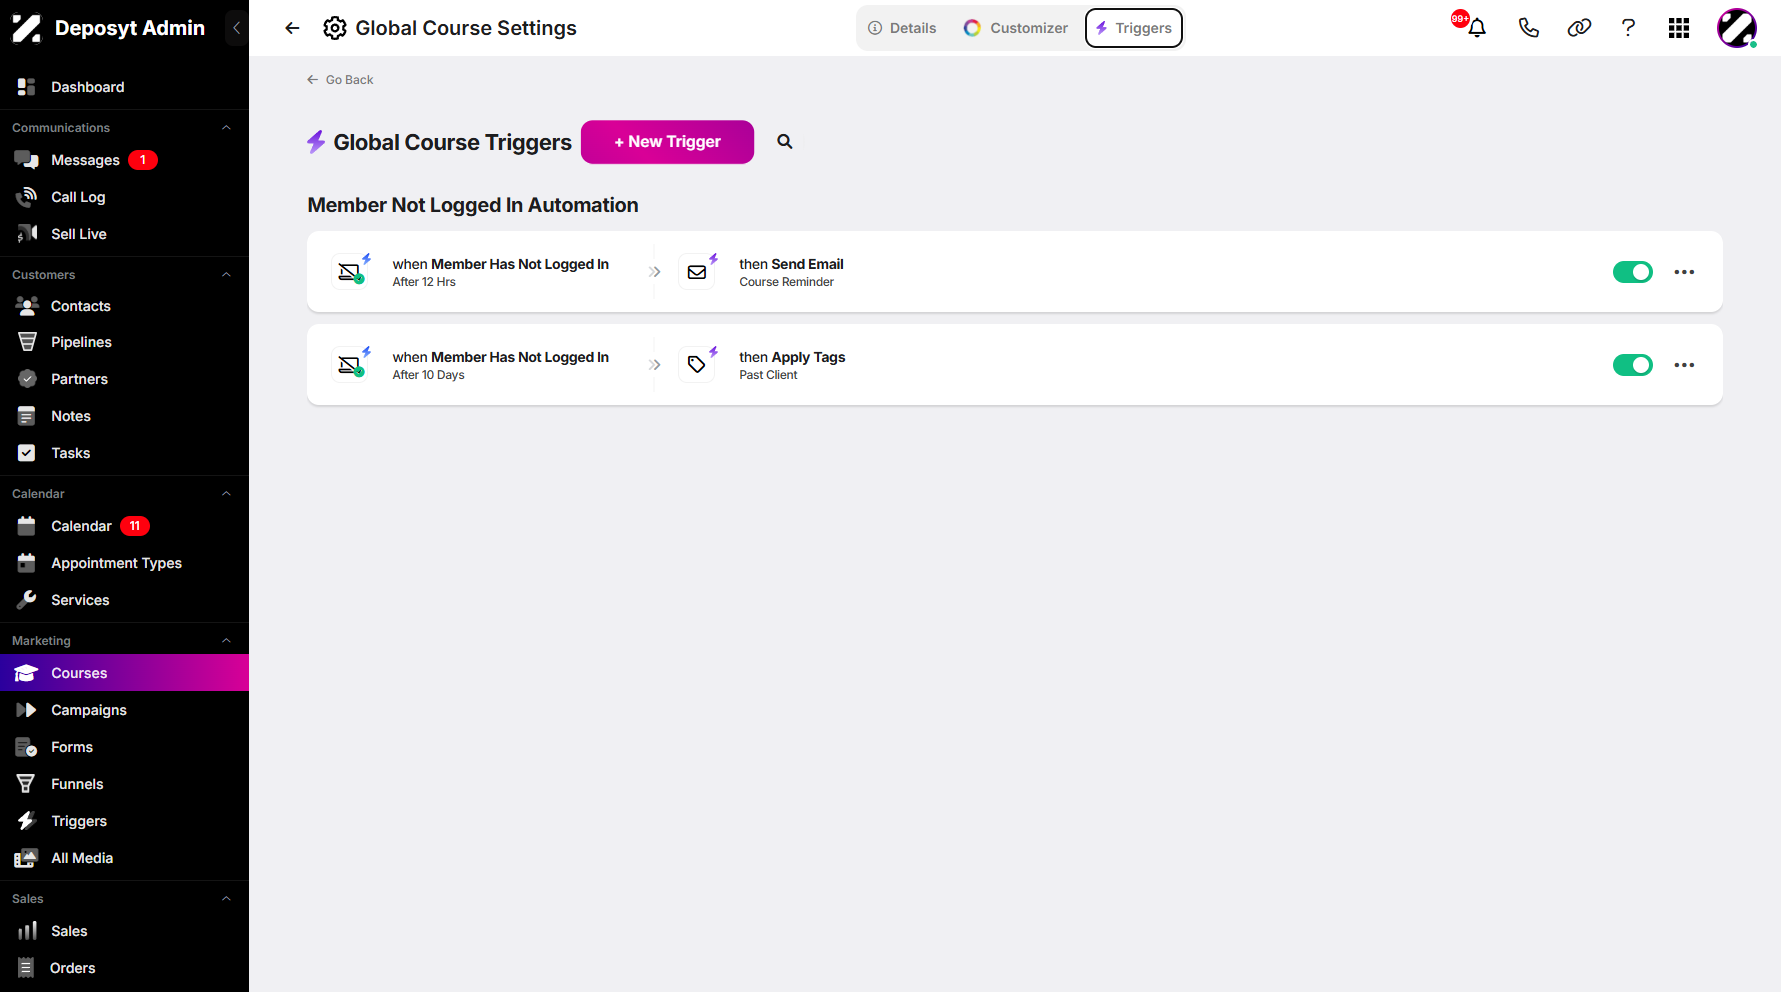Image resolution: width=1781 pixels, height=992 pixels.
Task: Click the Calendar count badge 11
Action: pos(135,526)
